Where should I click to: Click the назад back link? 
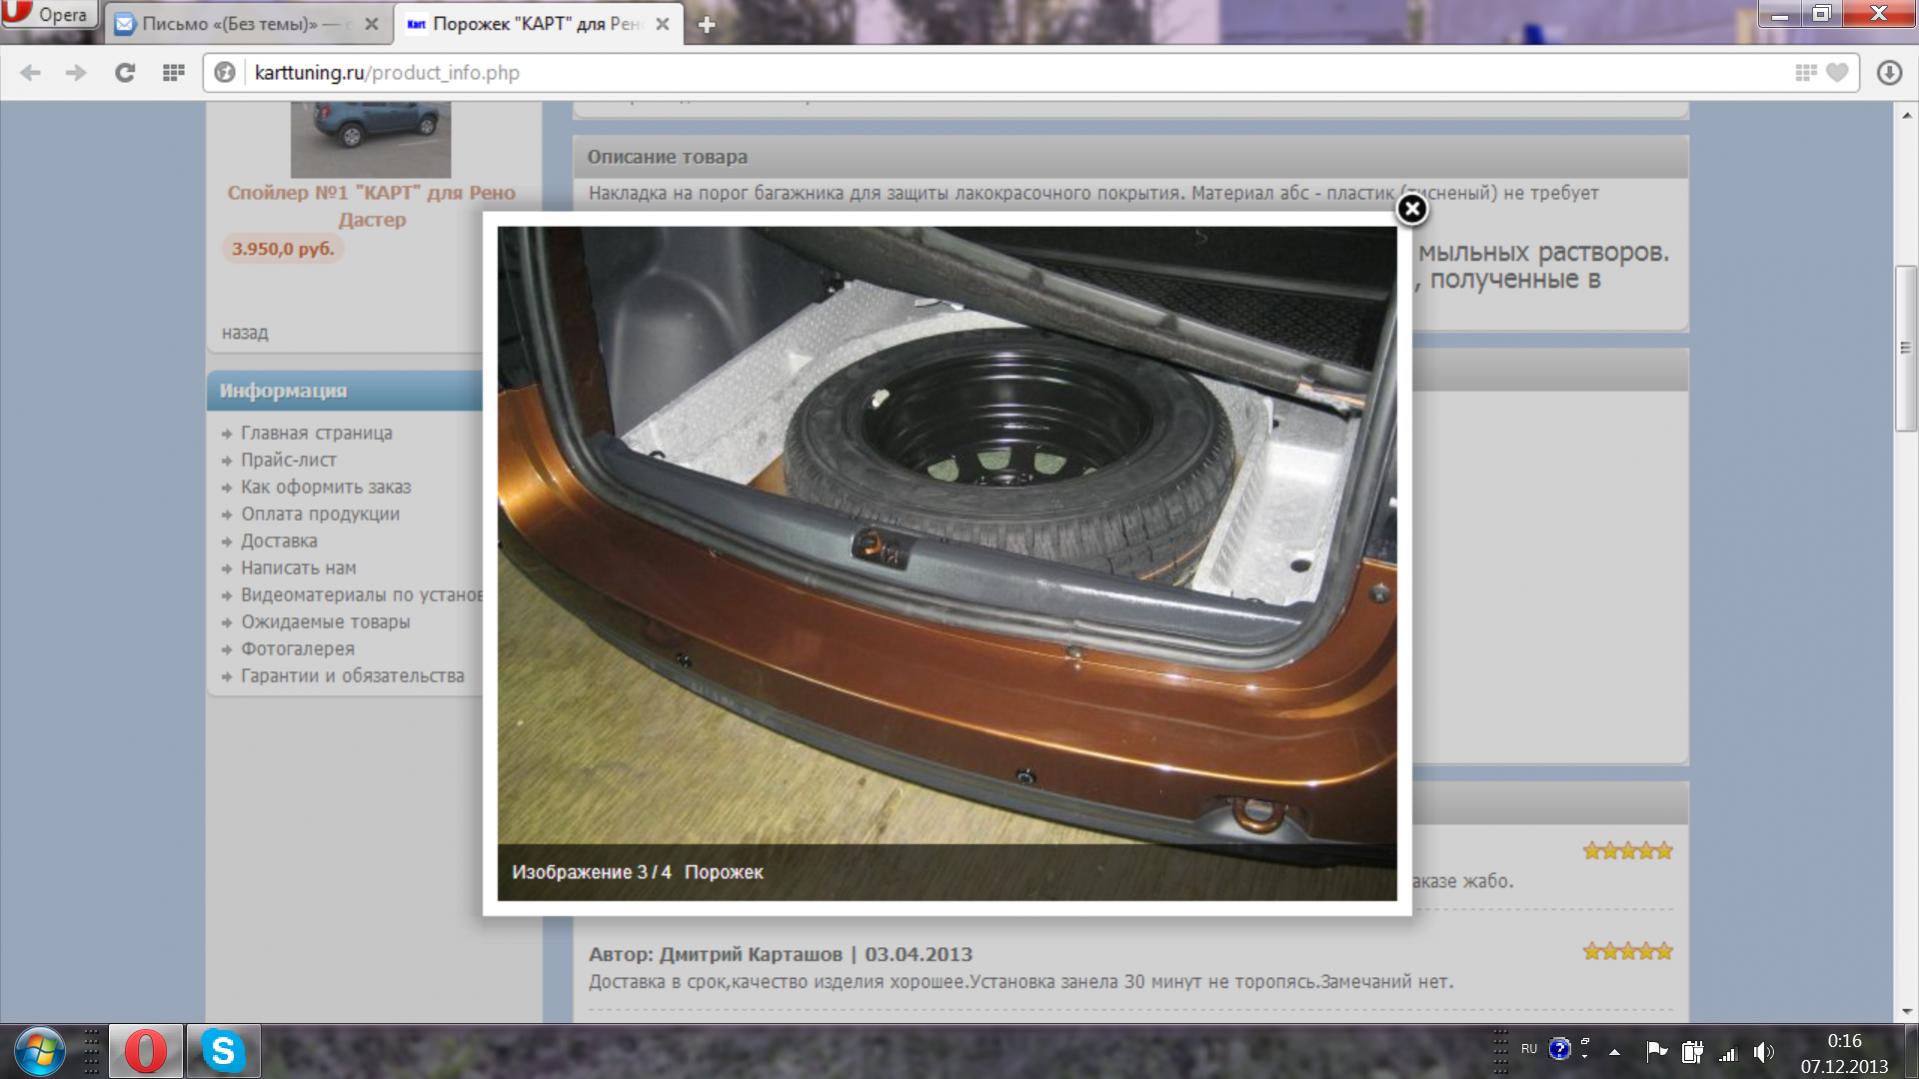click(x=245, y=333)
